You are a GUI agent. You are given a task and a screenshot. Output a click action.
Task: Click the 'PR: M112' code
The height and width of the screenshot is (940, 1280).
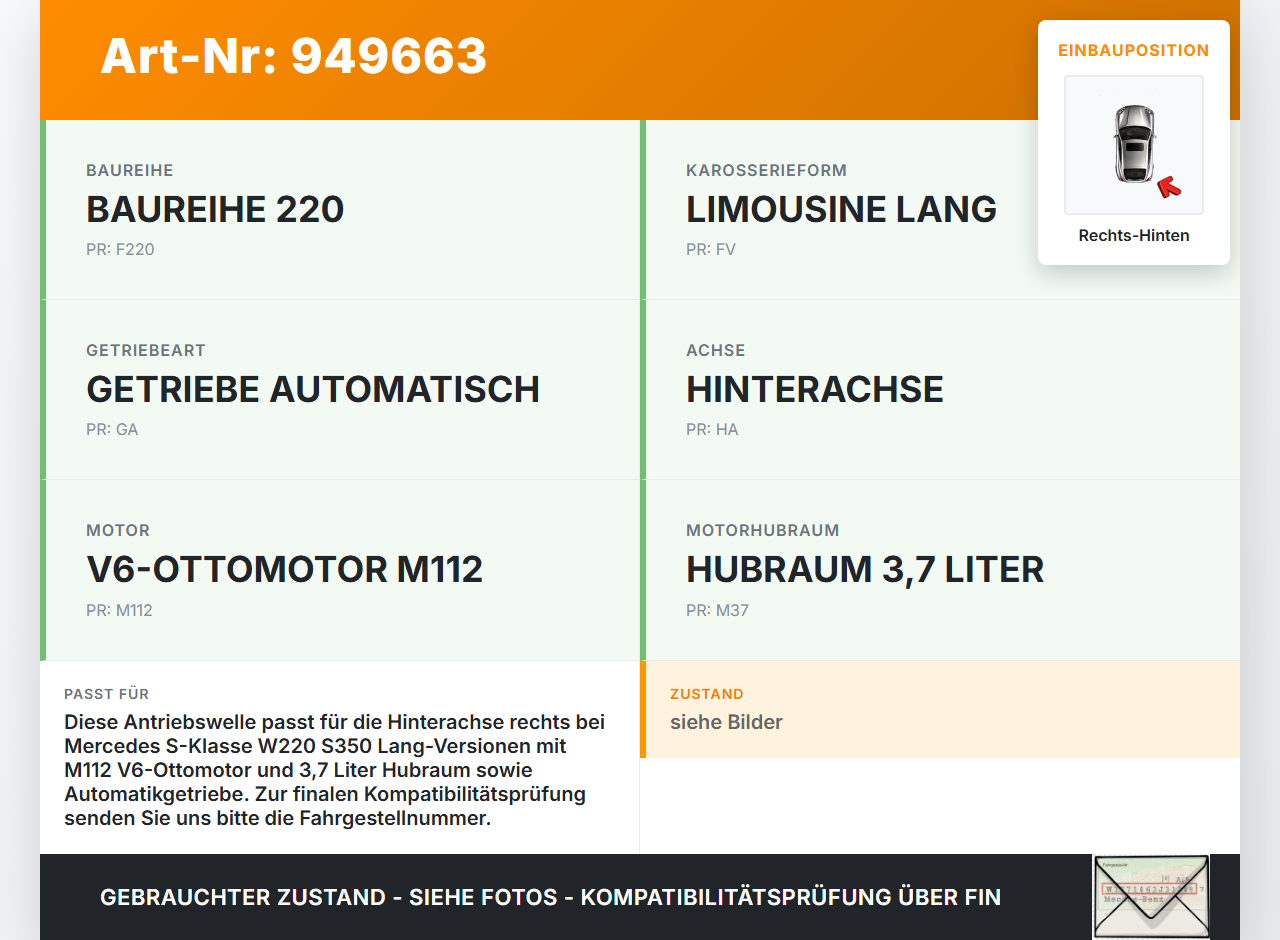tap(119, 610)
